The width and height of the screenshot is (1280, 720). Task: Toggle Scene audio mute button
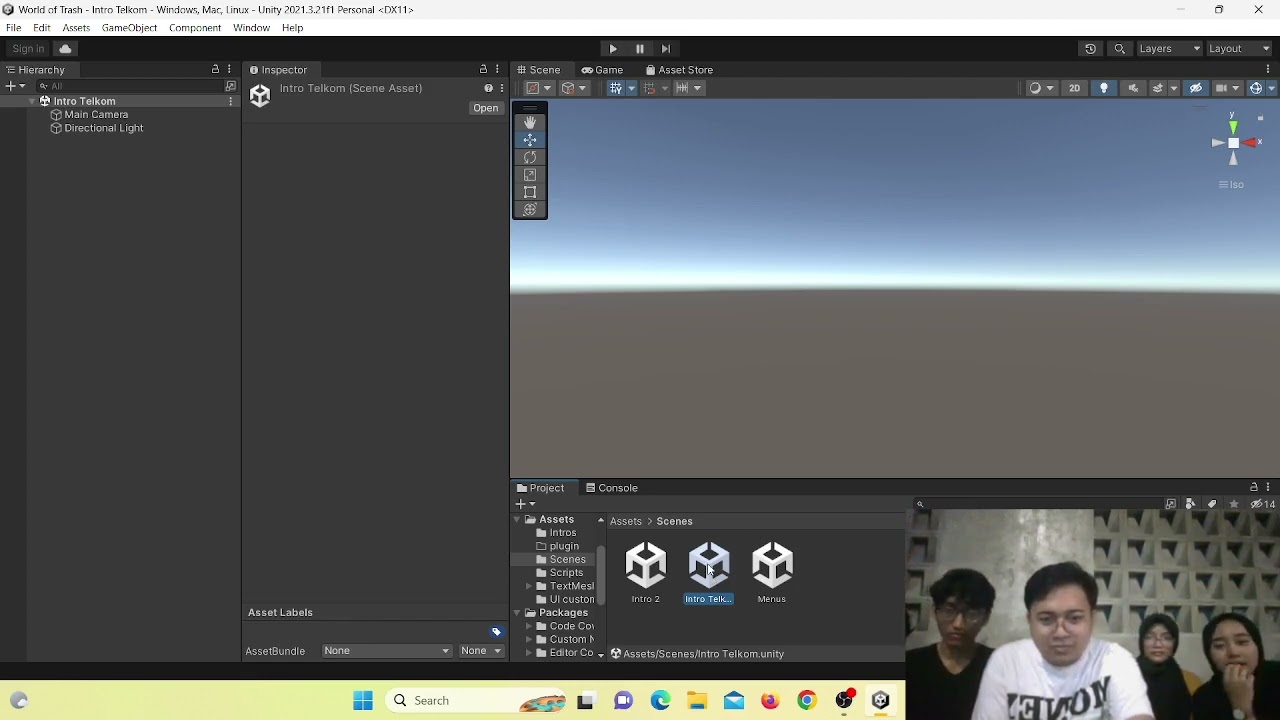[x=1133, y=88]
